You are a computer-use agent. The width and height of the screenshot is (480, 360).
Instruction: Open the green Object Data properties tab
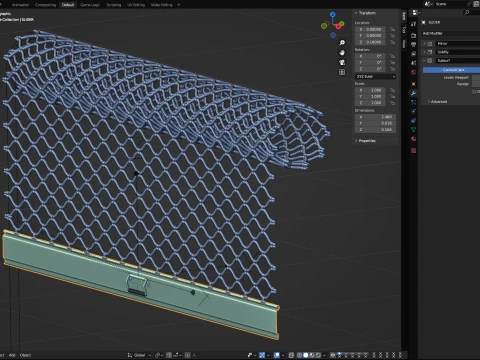414,129
